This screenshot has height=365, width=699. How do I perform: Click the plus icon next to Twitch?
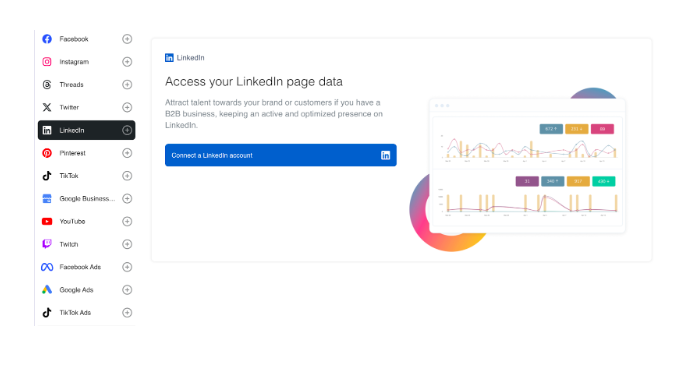[x=127, y=244]
